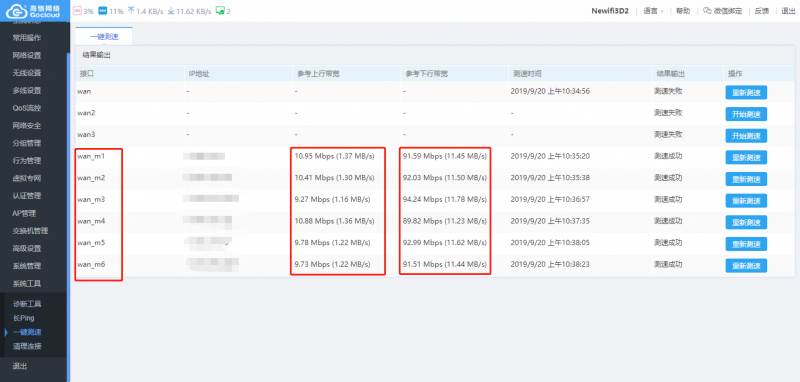Select 一键测速 in the sidebar submenu
The image size is (800, 382).
click(27, 332)
